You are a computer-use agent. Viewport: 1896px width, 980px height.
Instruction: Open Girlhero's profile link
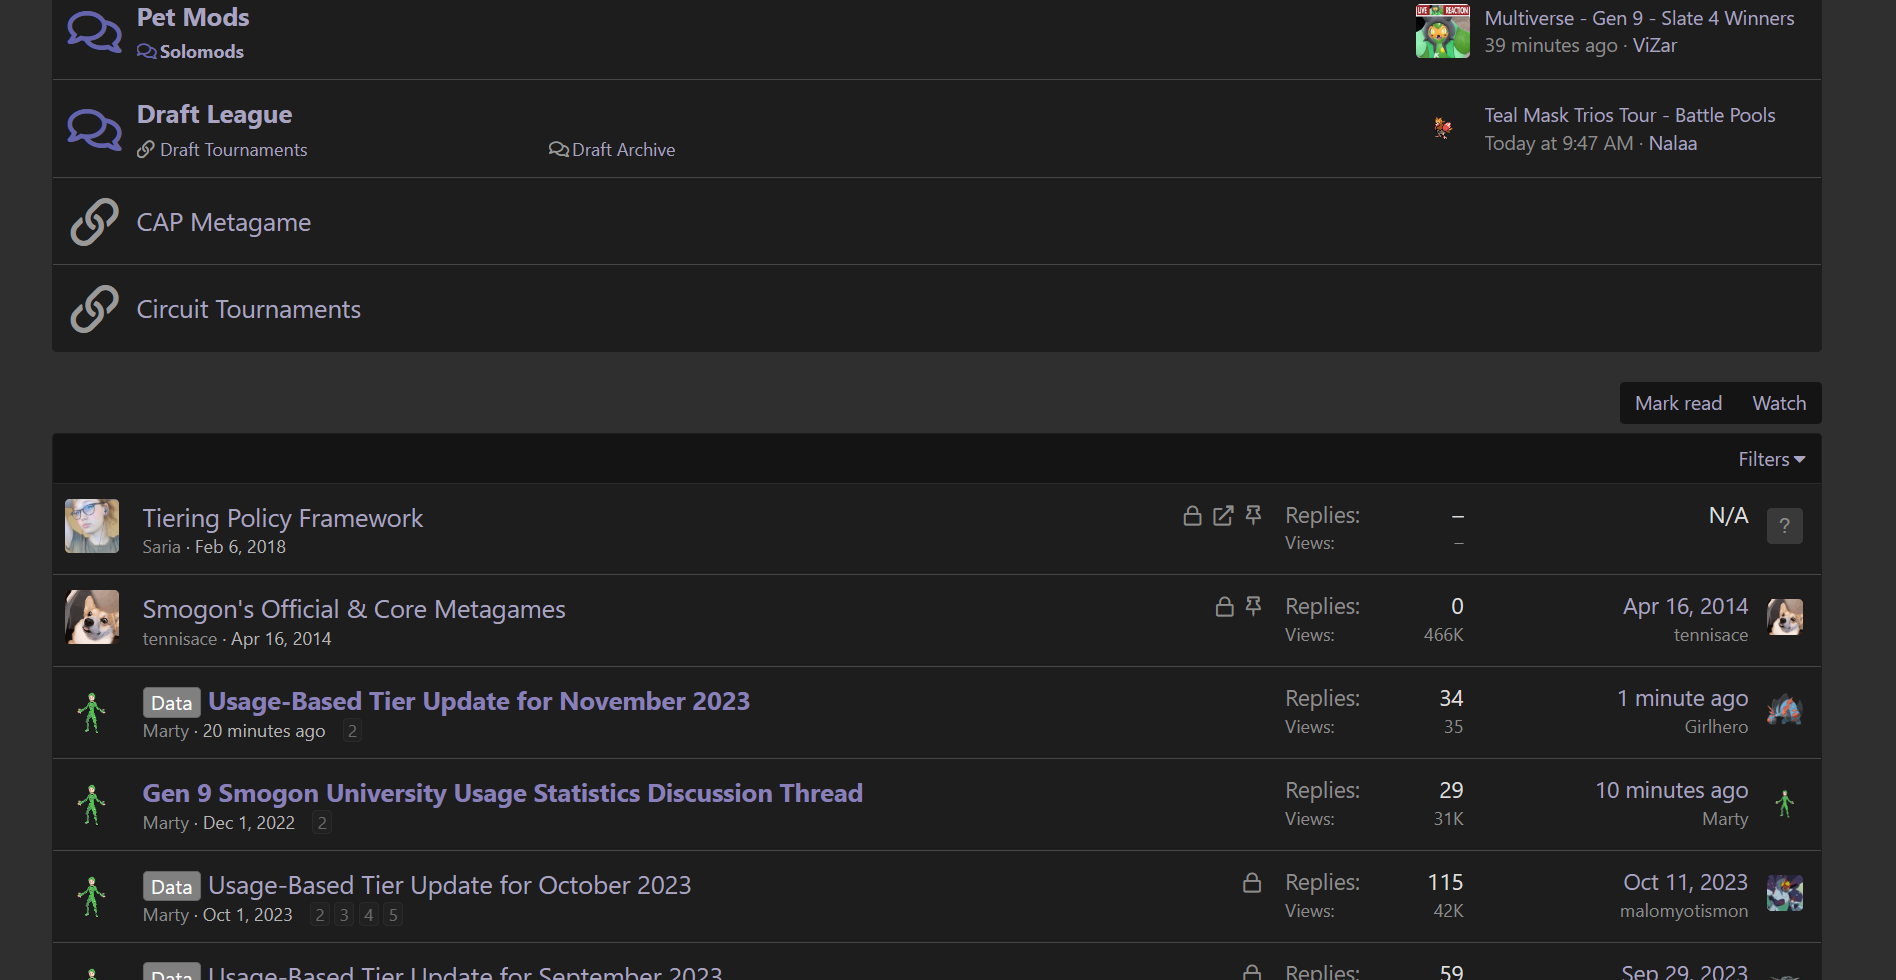[x=1716, y=727]
